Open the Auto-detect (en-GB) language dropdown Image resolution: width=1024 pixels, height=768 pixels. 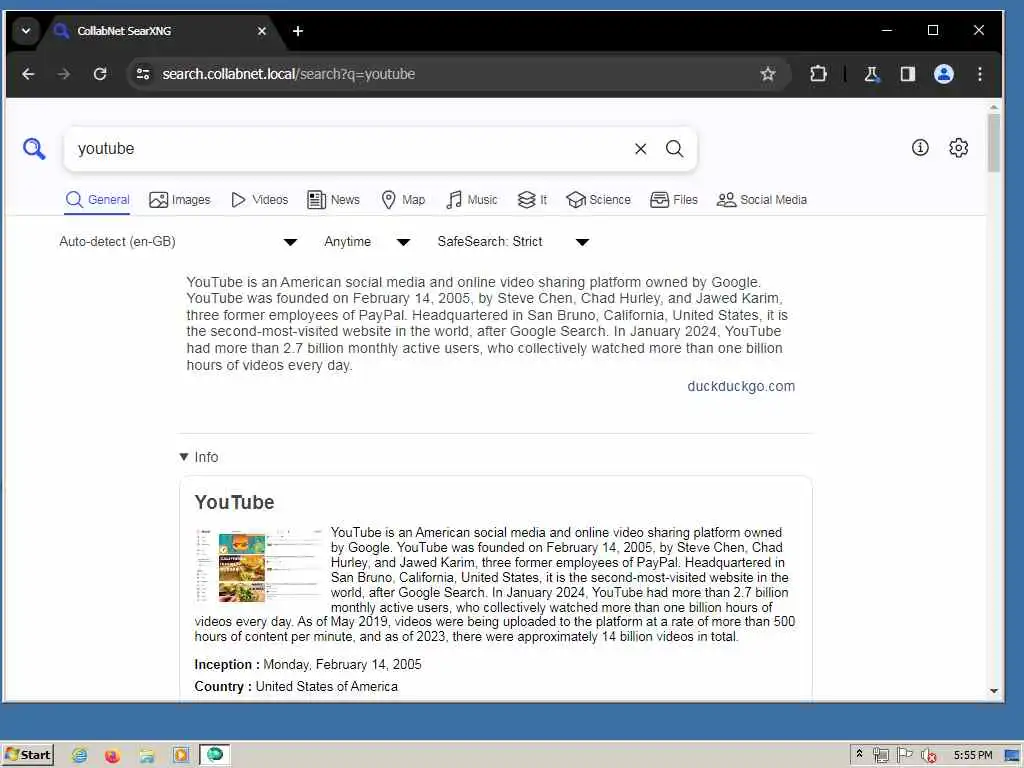coord(178,242)
